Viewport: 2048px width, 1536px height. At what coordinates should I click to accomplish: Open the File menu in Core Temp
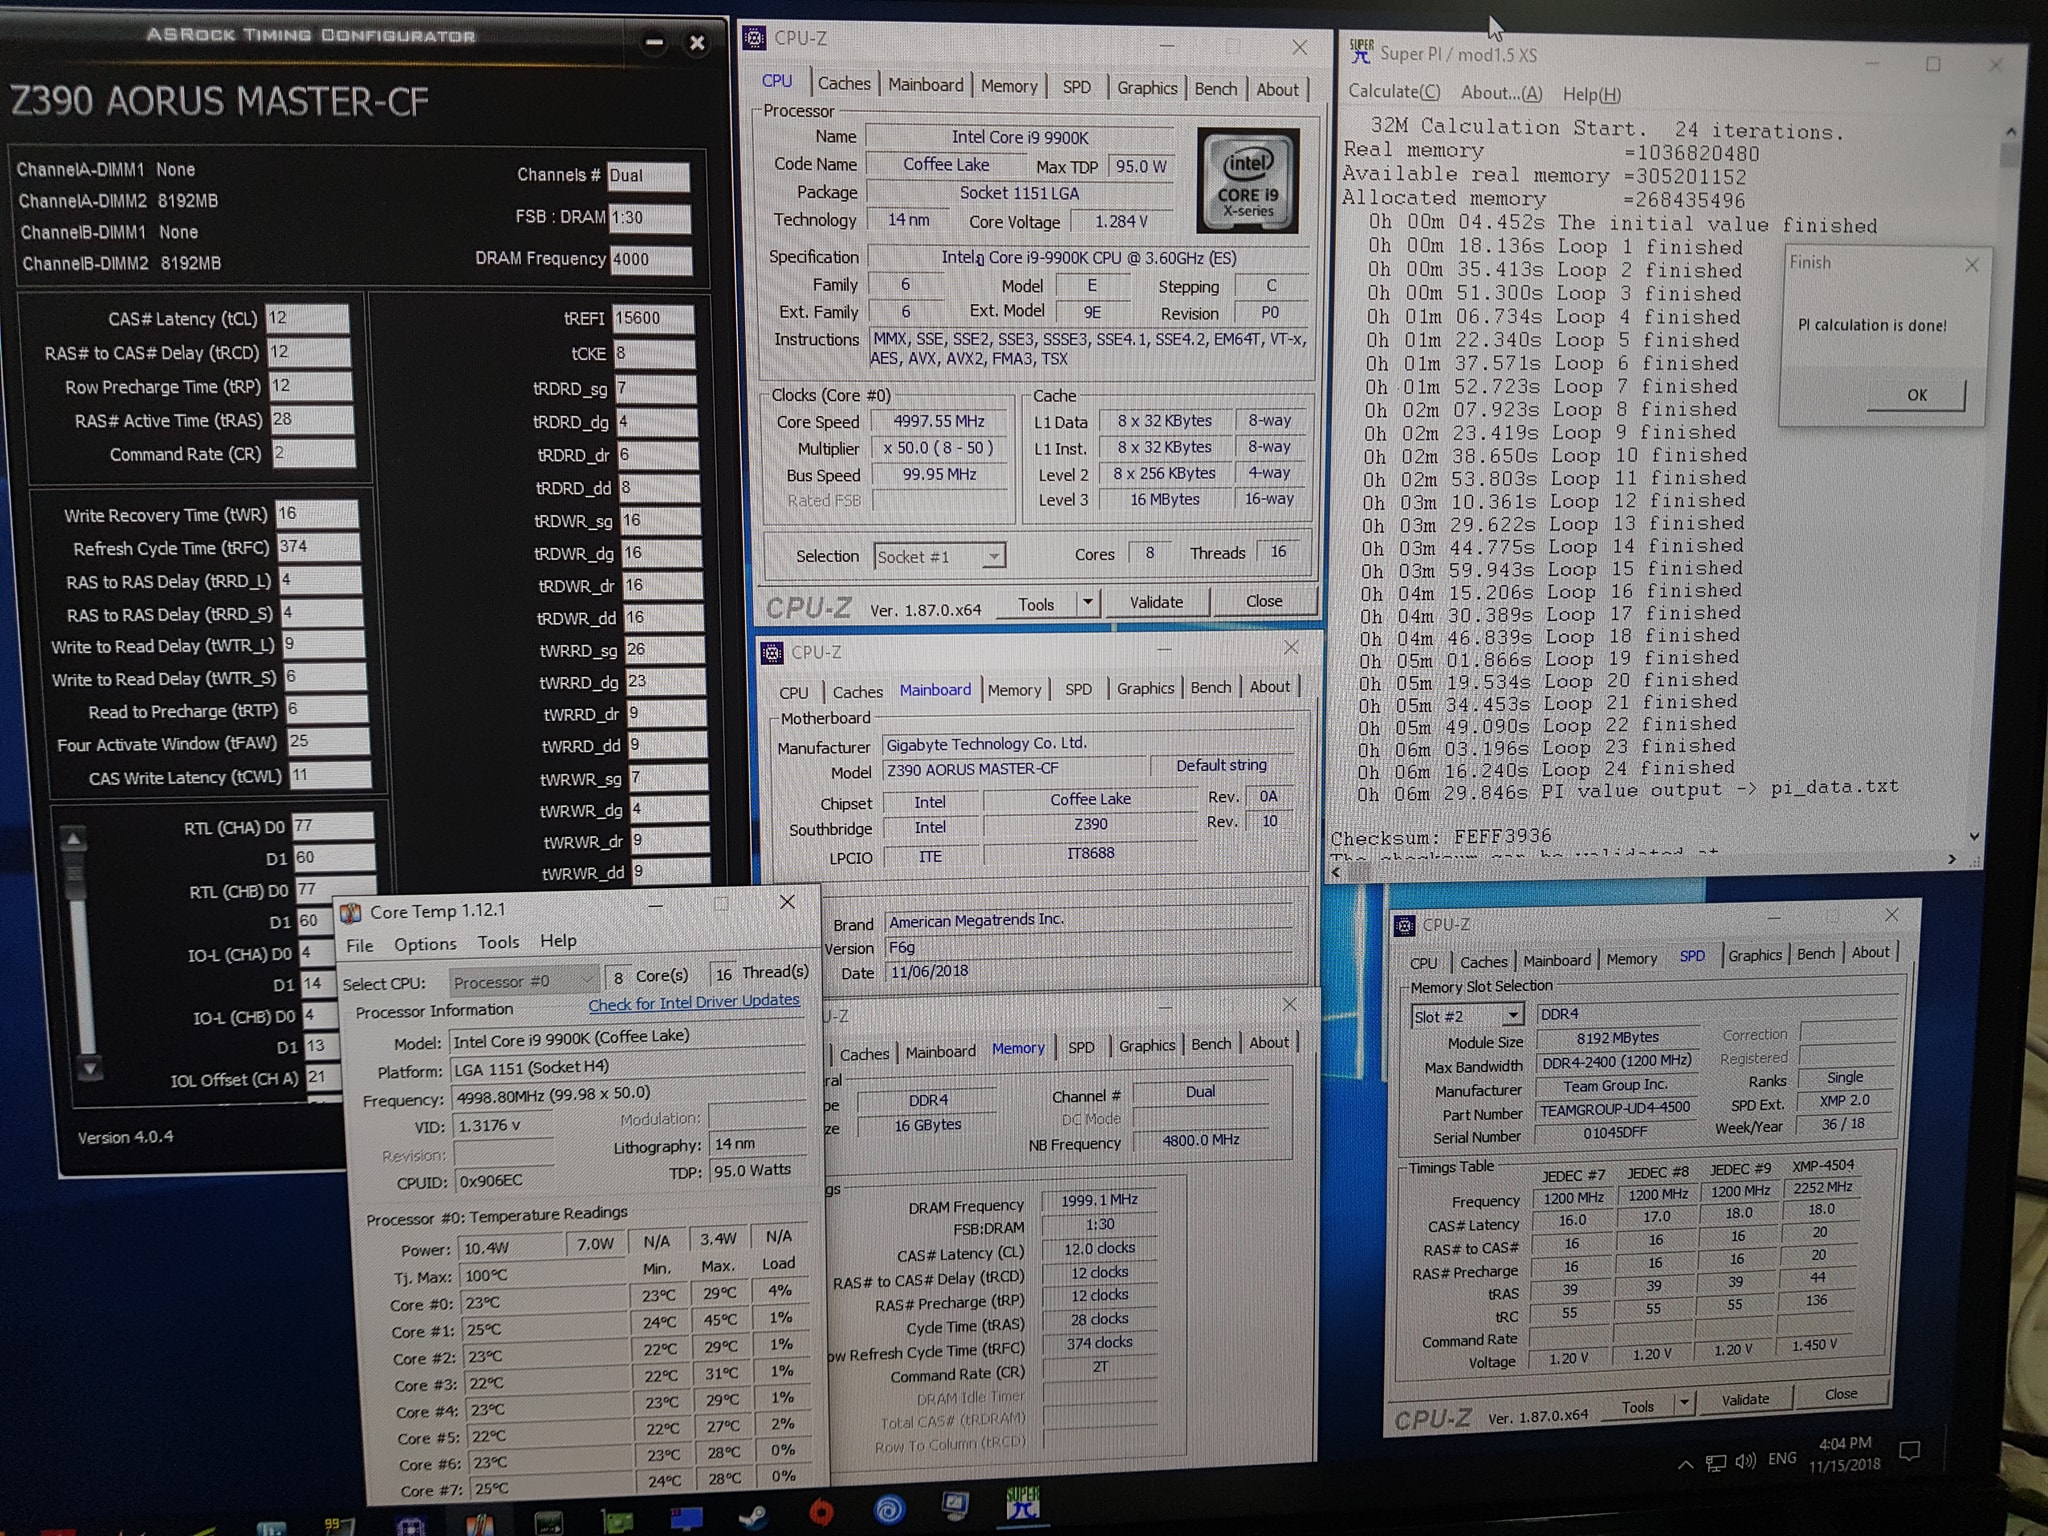point(359,946)
